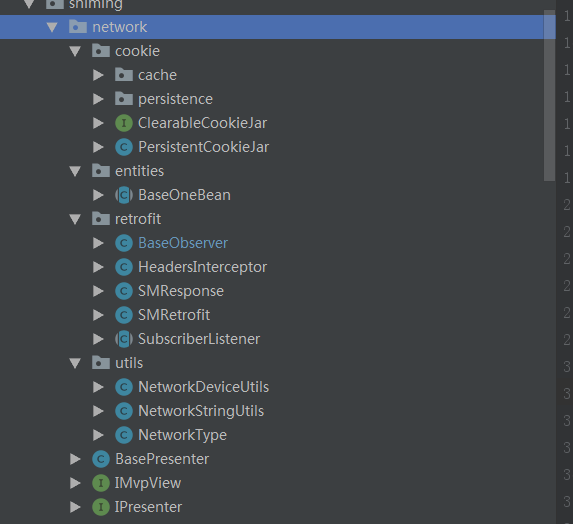573x524 pixels.
Task: Collapse the cookie package
Action: [x=75, y=51]
